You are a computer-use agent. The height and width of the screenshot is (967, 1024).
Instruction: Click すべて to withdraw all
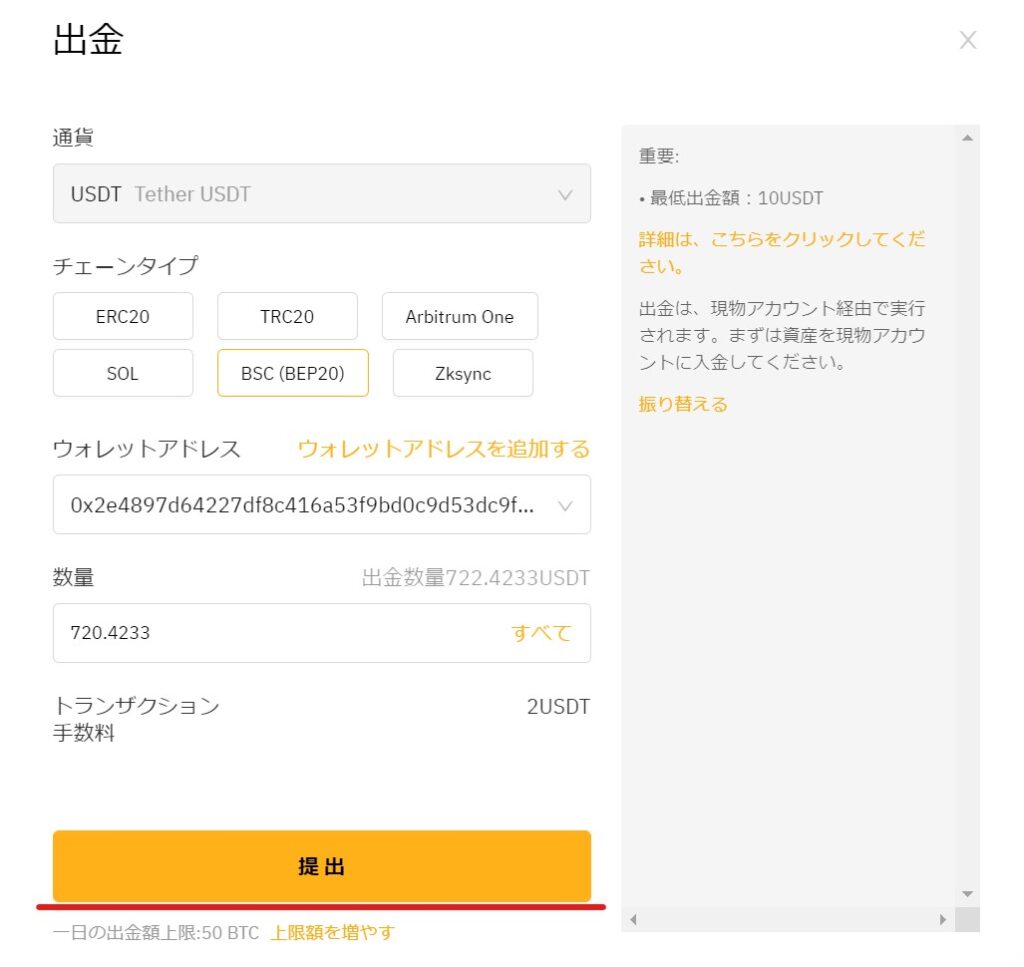pos(541,633)
